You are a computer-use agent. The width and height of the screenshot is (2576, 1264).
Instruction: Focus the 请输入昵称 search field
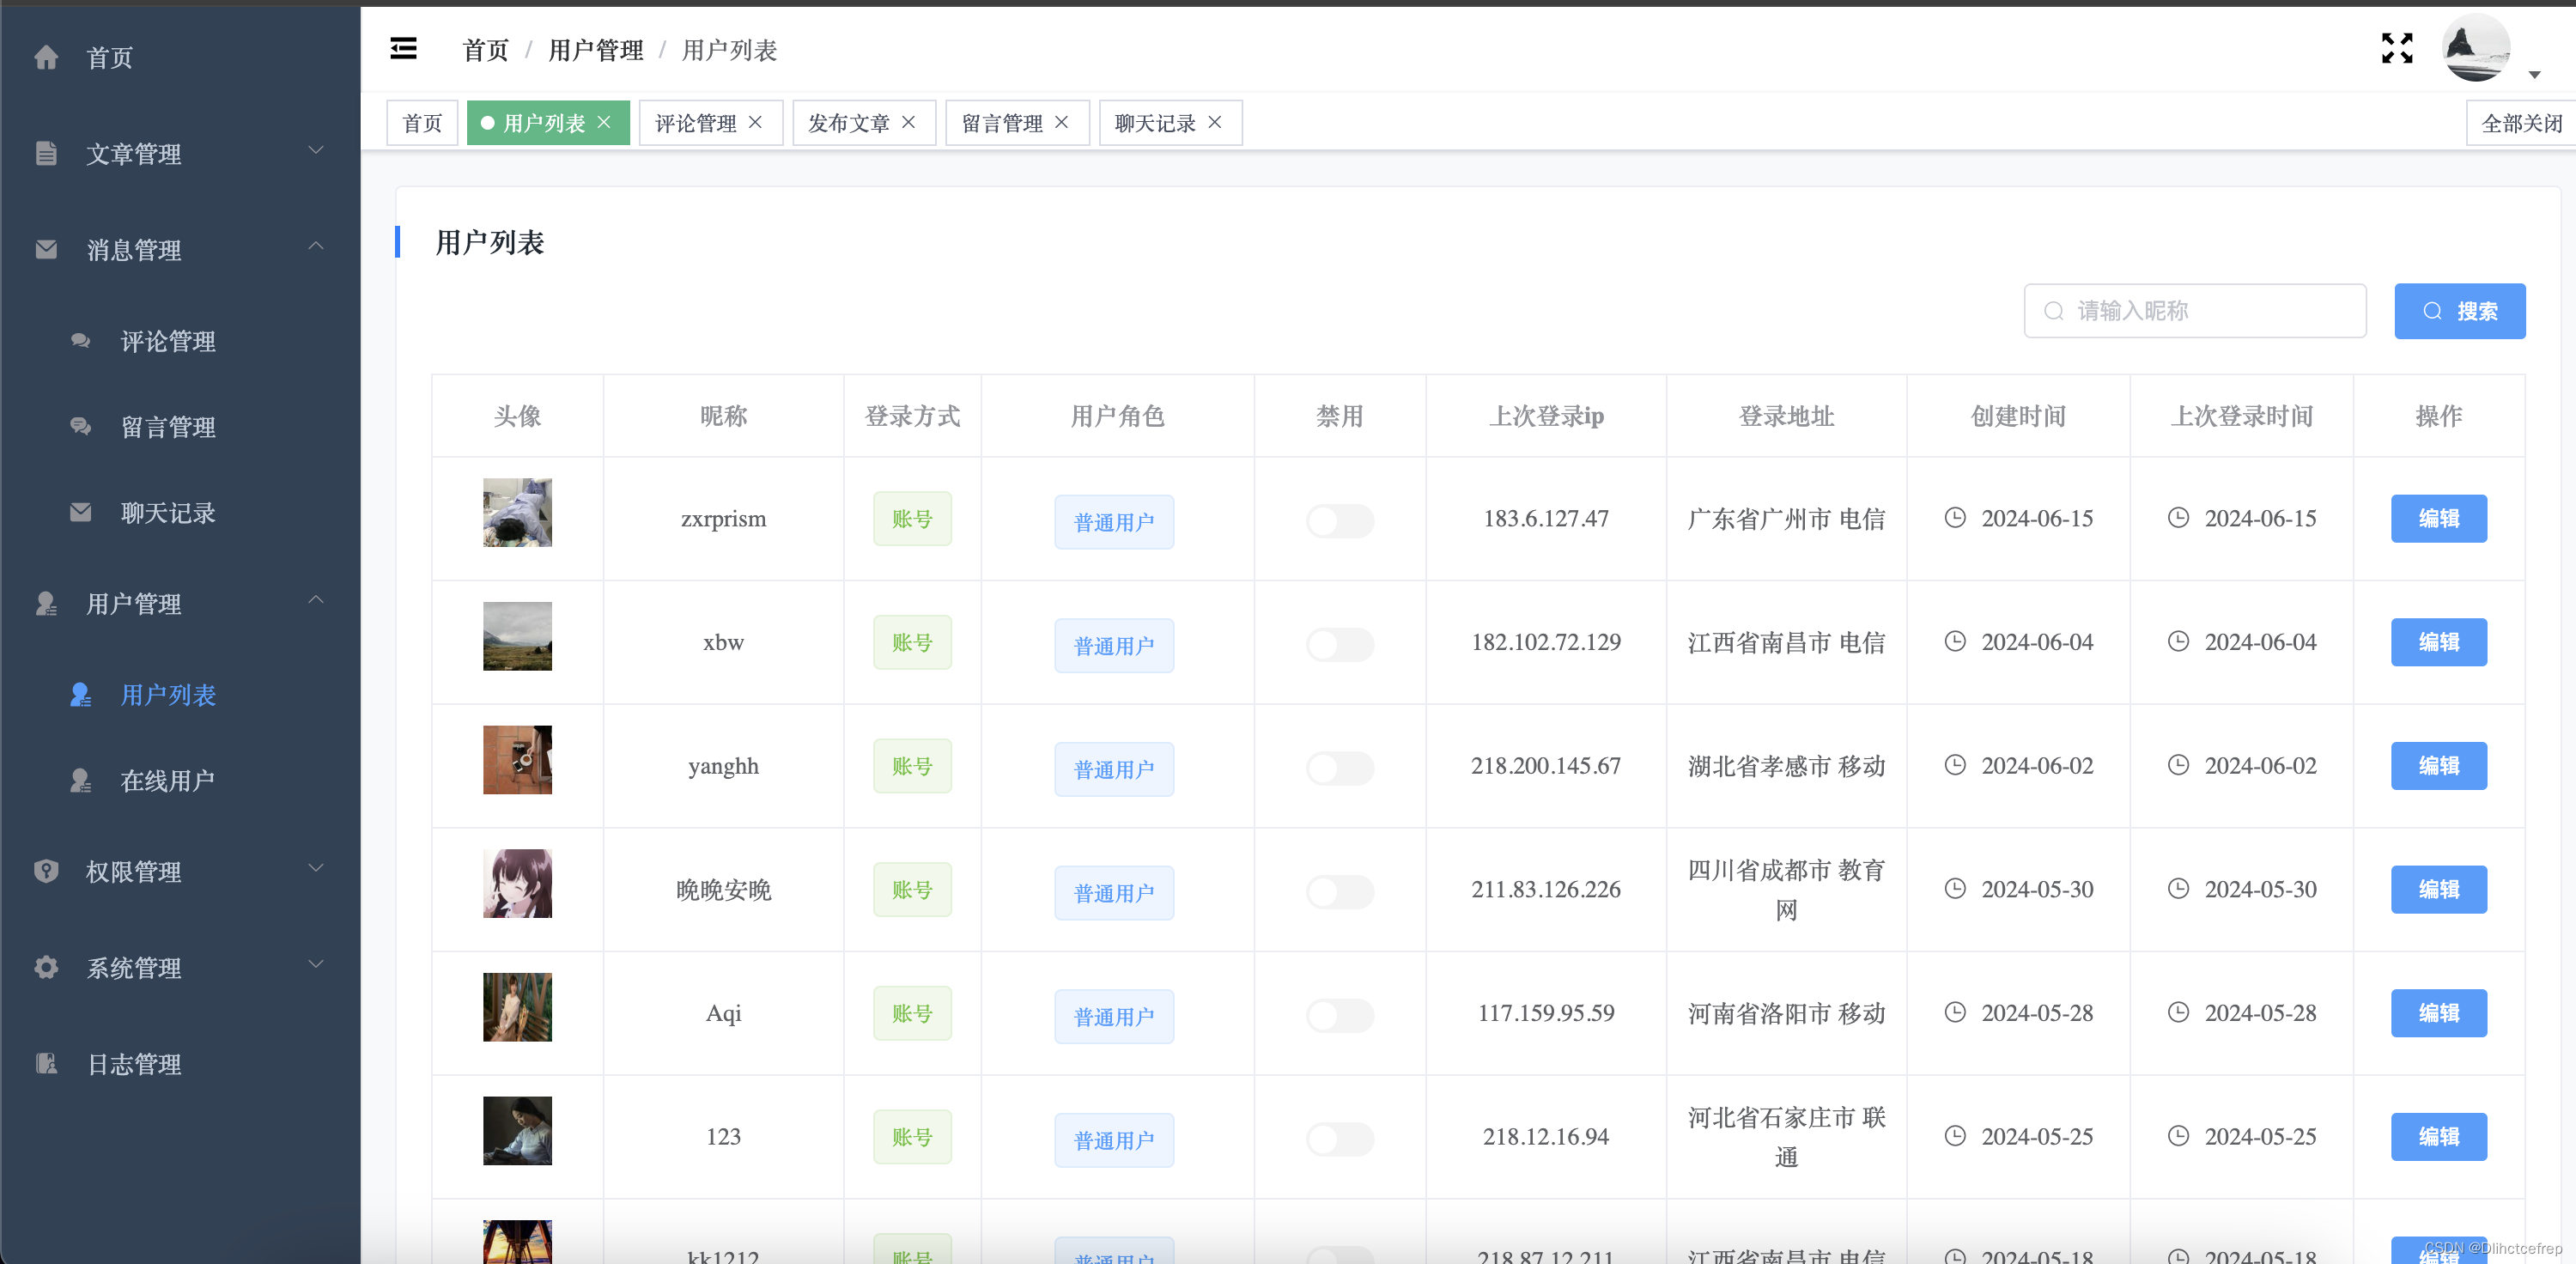[x=2195, y=311]
